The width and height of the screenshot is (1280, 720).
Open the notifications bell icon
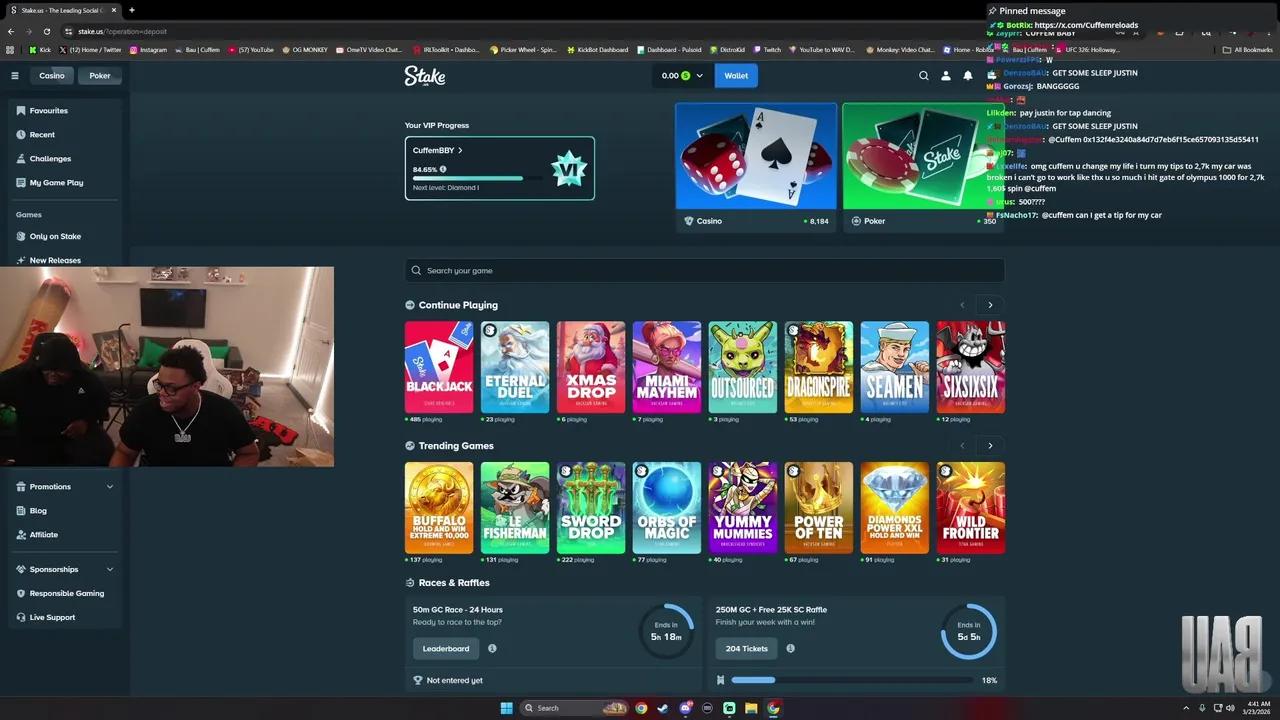(967, 75)
